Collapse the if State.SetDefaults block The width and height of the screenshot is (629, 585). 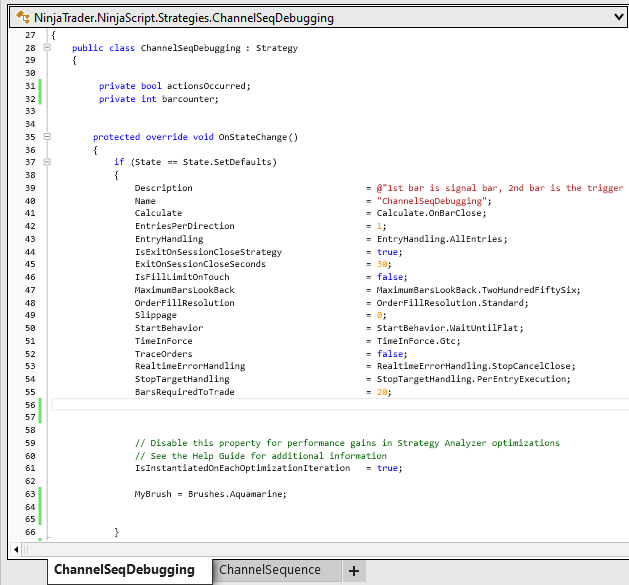47,162
